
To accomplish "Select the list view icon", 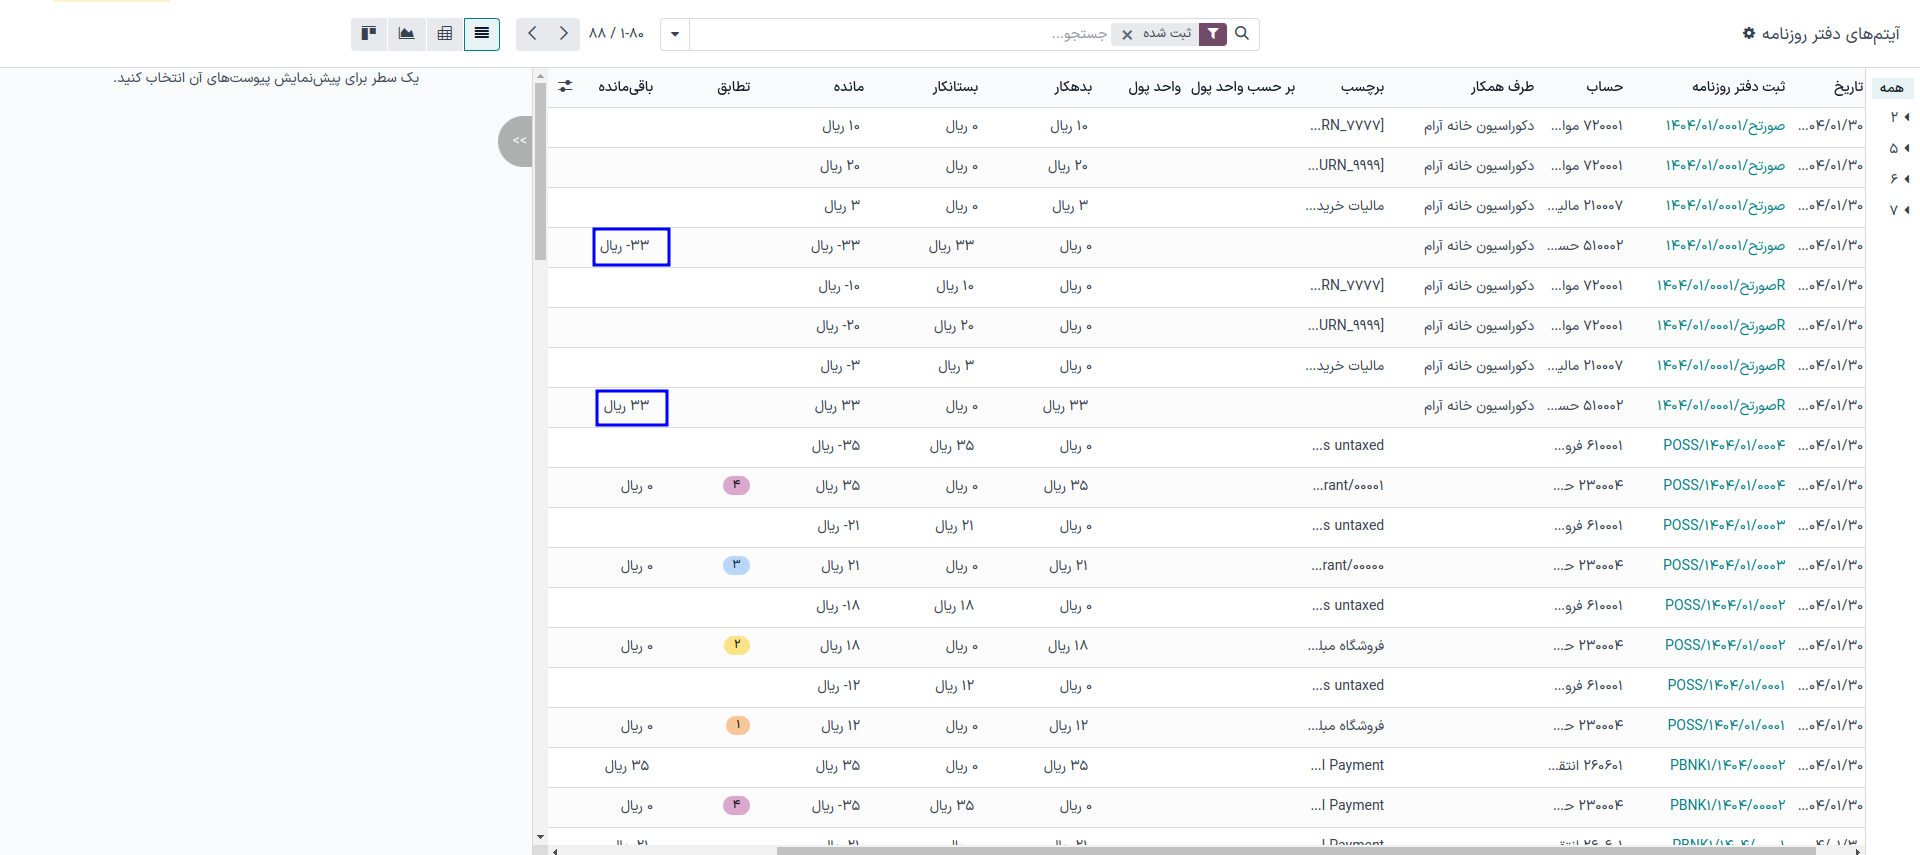I will (482, 34).
